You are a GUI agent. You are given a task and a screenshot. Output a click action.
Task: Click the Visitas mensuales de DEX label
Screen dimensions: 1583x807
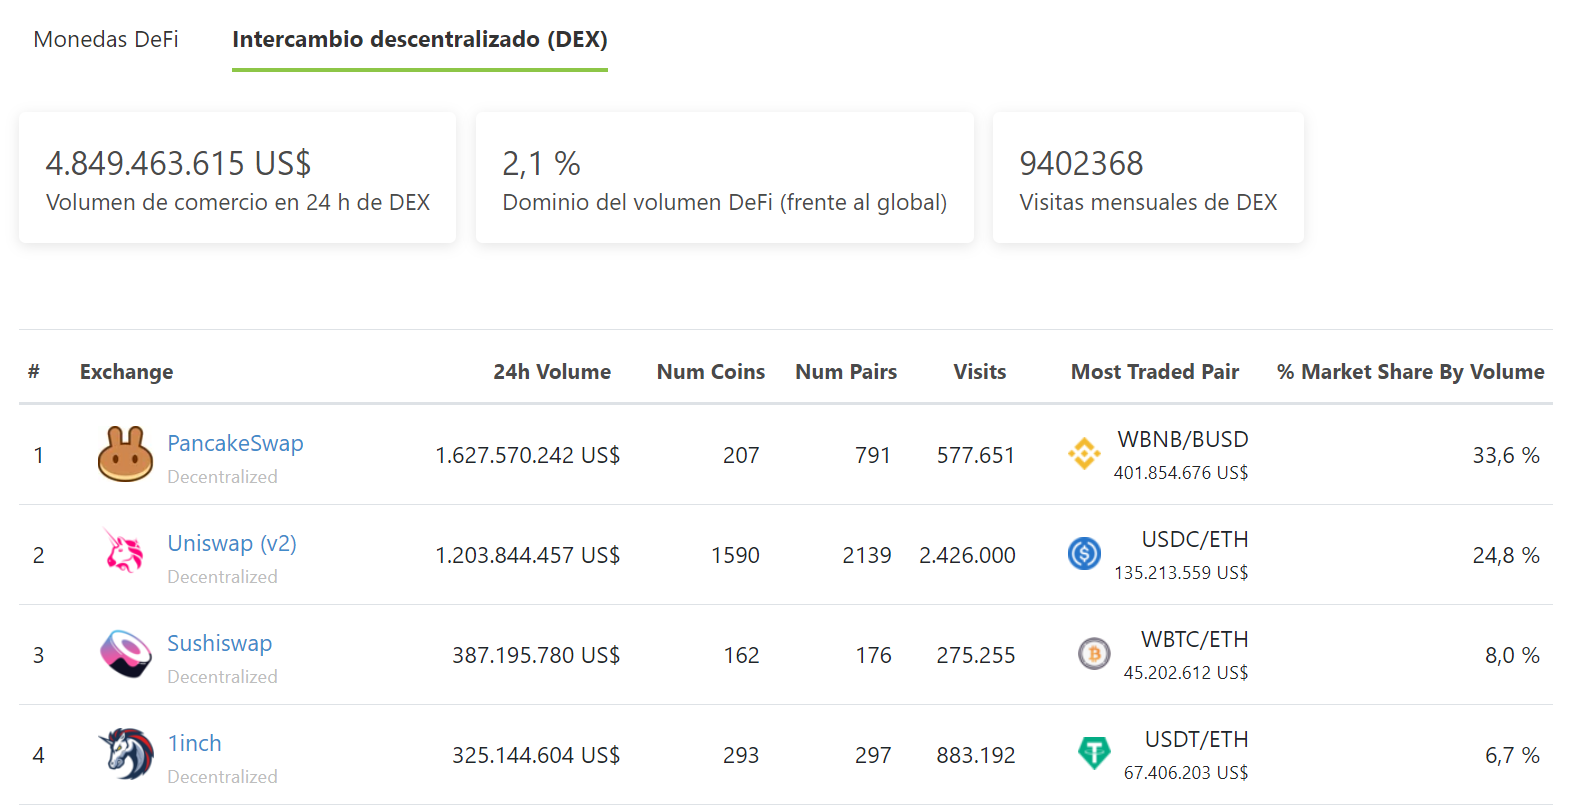click(x=1148, y=202)
